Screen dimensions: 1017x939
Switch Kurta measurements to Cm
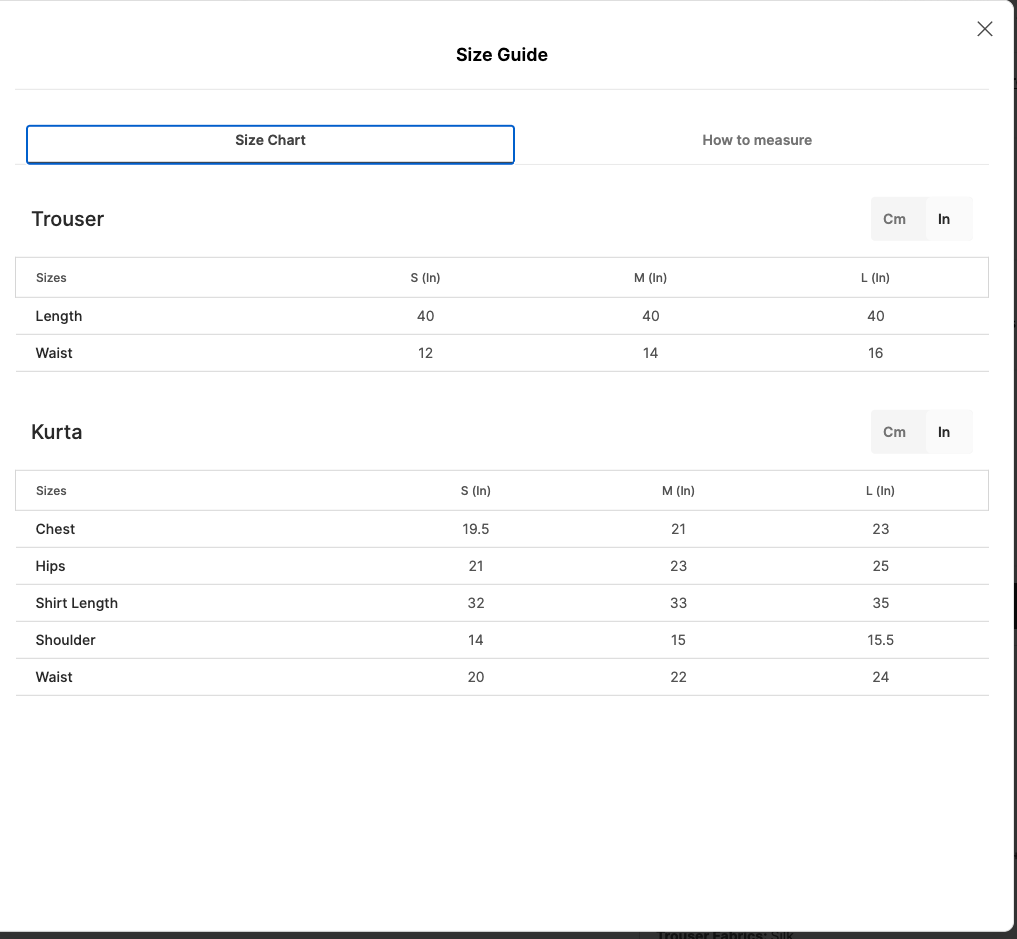pyautogui.click(x=894, y=432)
